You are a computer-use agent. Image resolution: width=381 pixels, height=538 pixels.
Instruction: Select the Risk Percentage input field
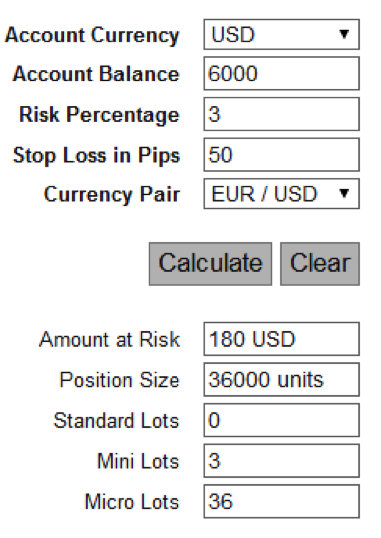(x=281, y=114)
